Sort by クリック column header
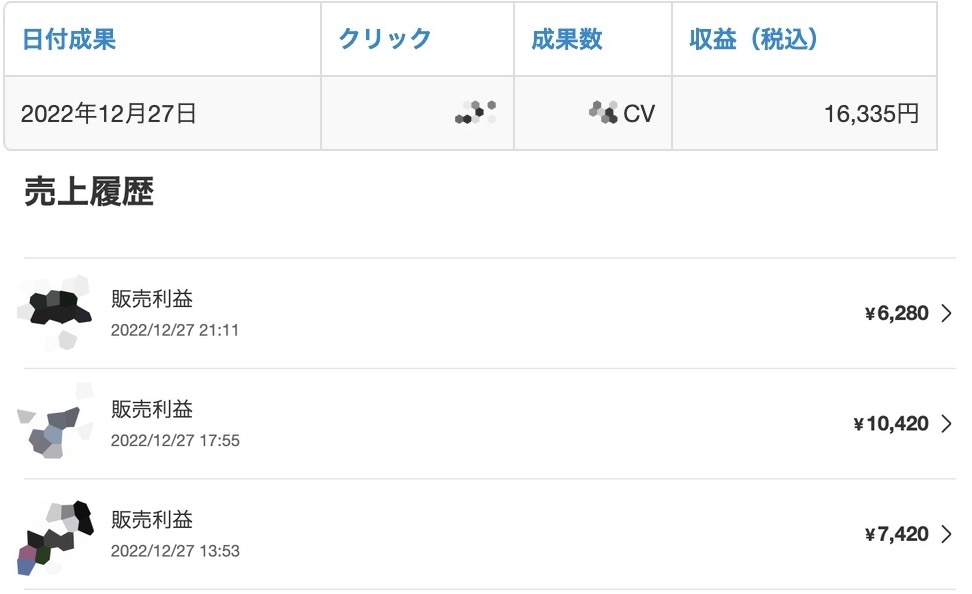The image size is (972, 594). coord(385,39)
